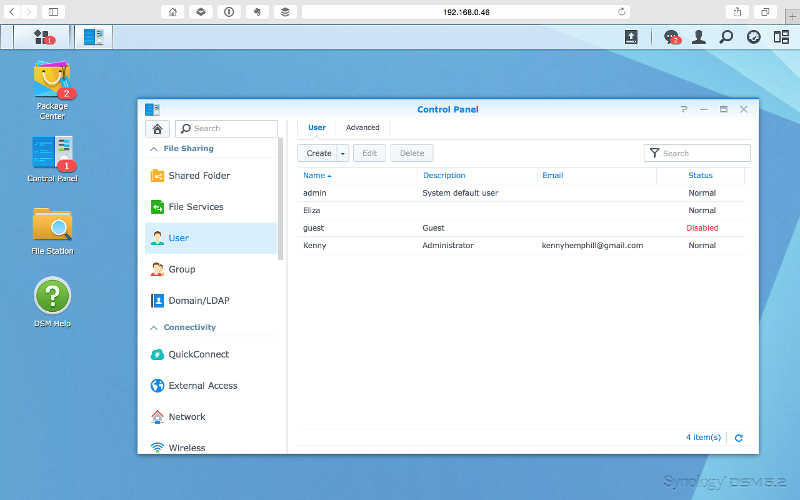800x500 pixels.
Task: Click the 4 item(s) count
Action: tap(703, 437)
